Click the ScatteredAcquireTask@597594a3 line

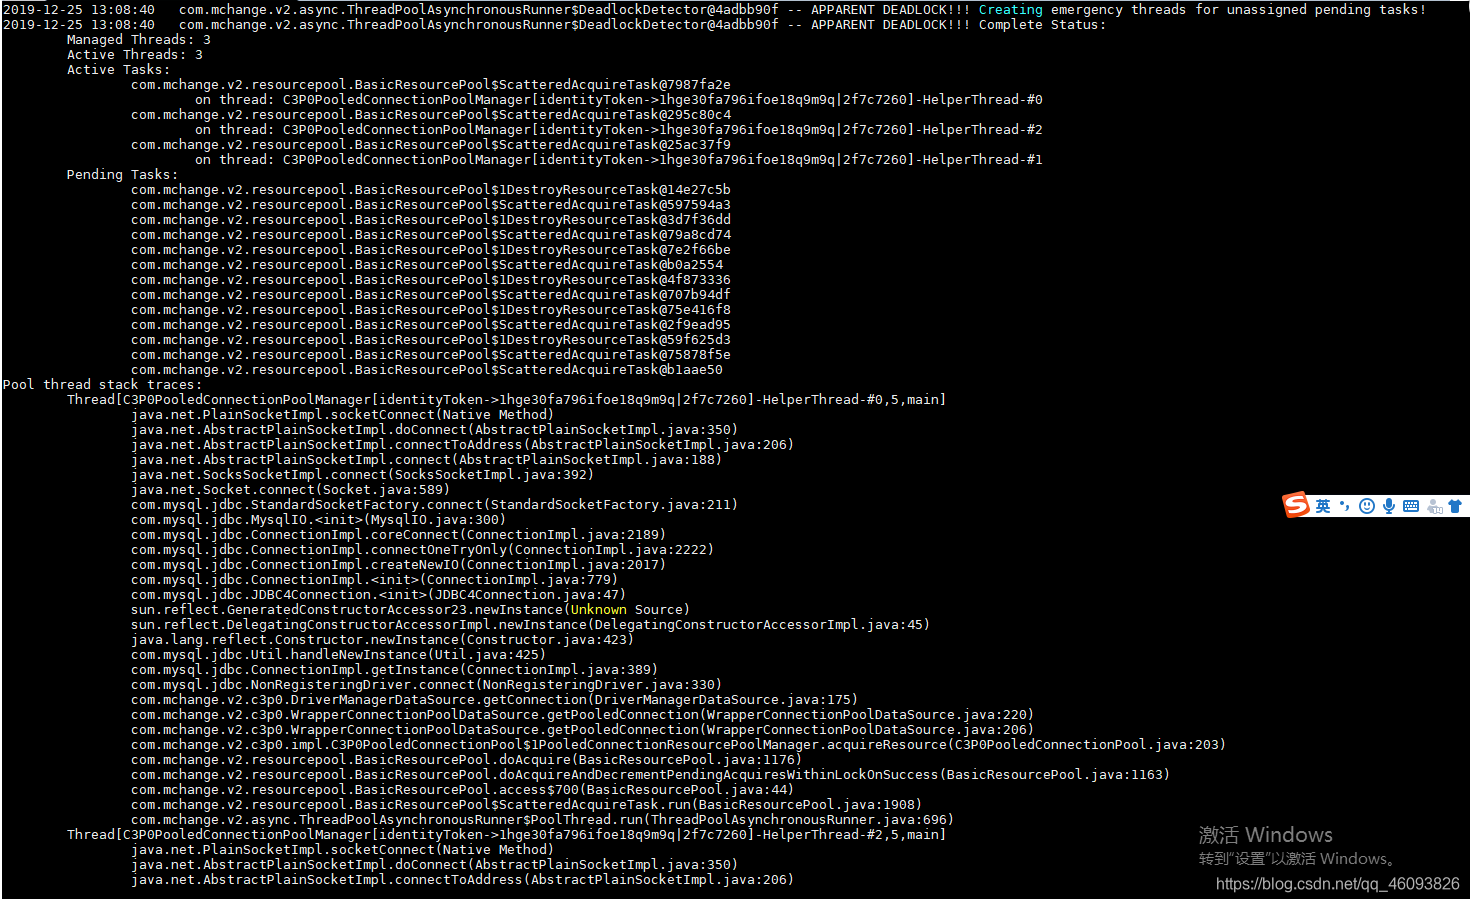[x=431, y=205]
